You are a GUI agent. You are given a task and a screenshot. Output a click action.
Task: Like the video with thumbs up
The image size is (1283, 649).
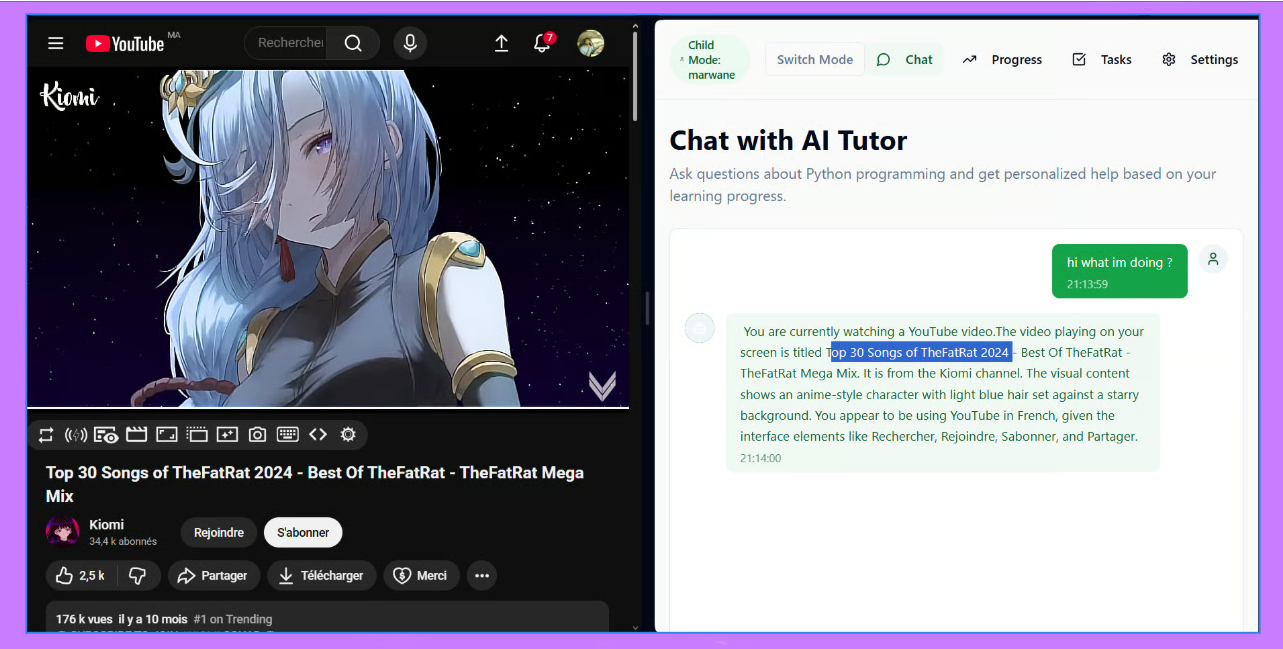click(x=81, y=575)
